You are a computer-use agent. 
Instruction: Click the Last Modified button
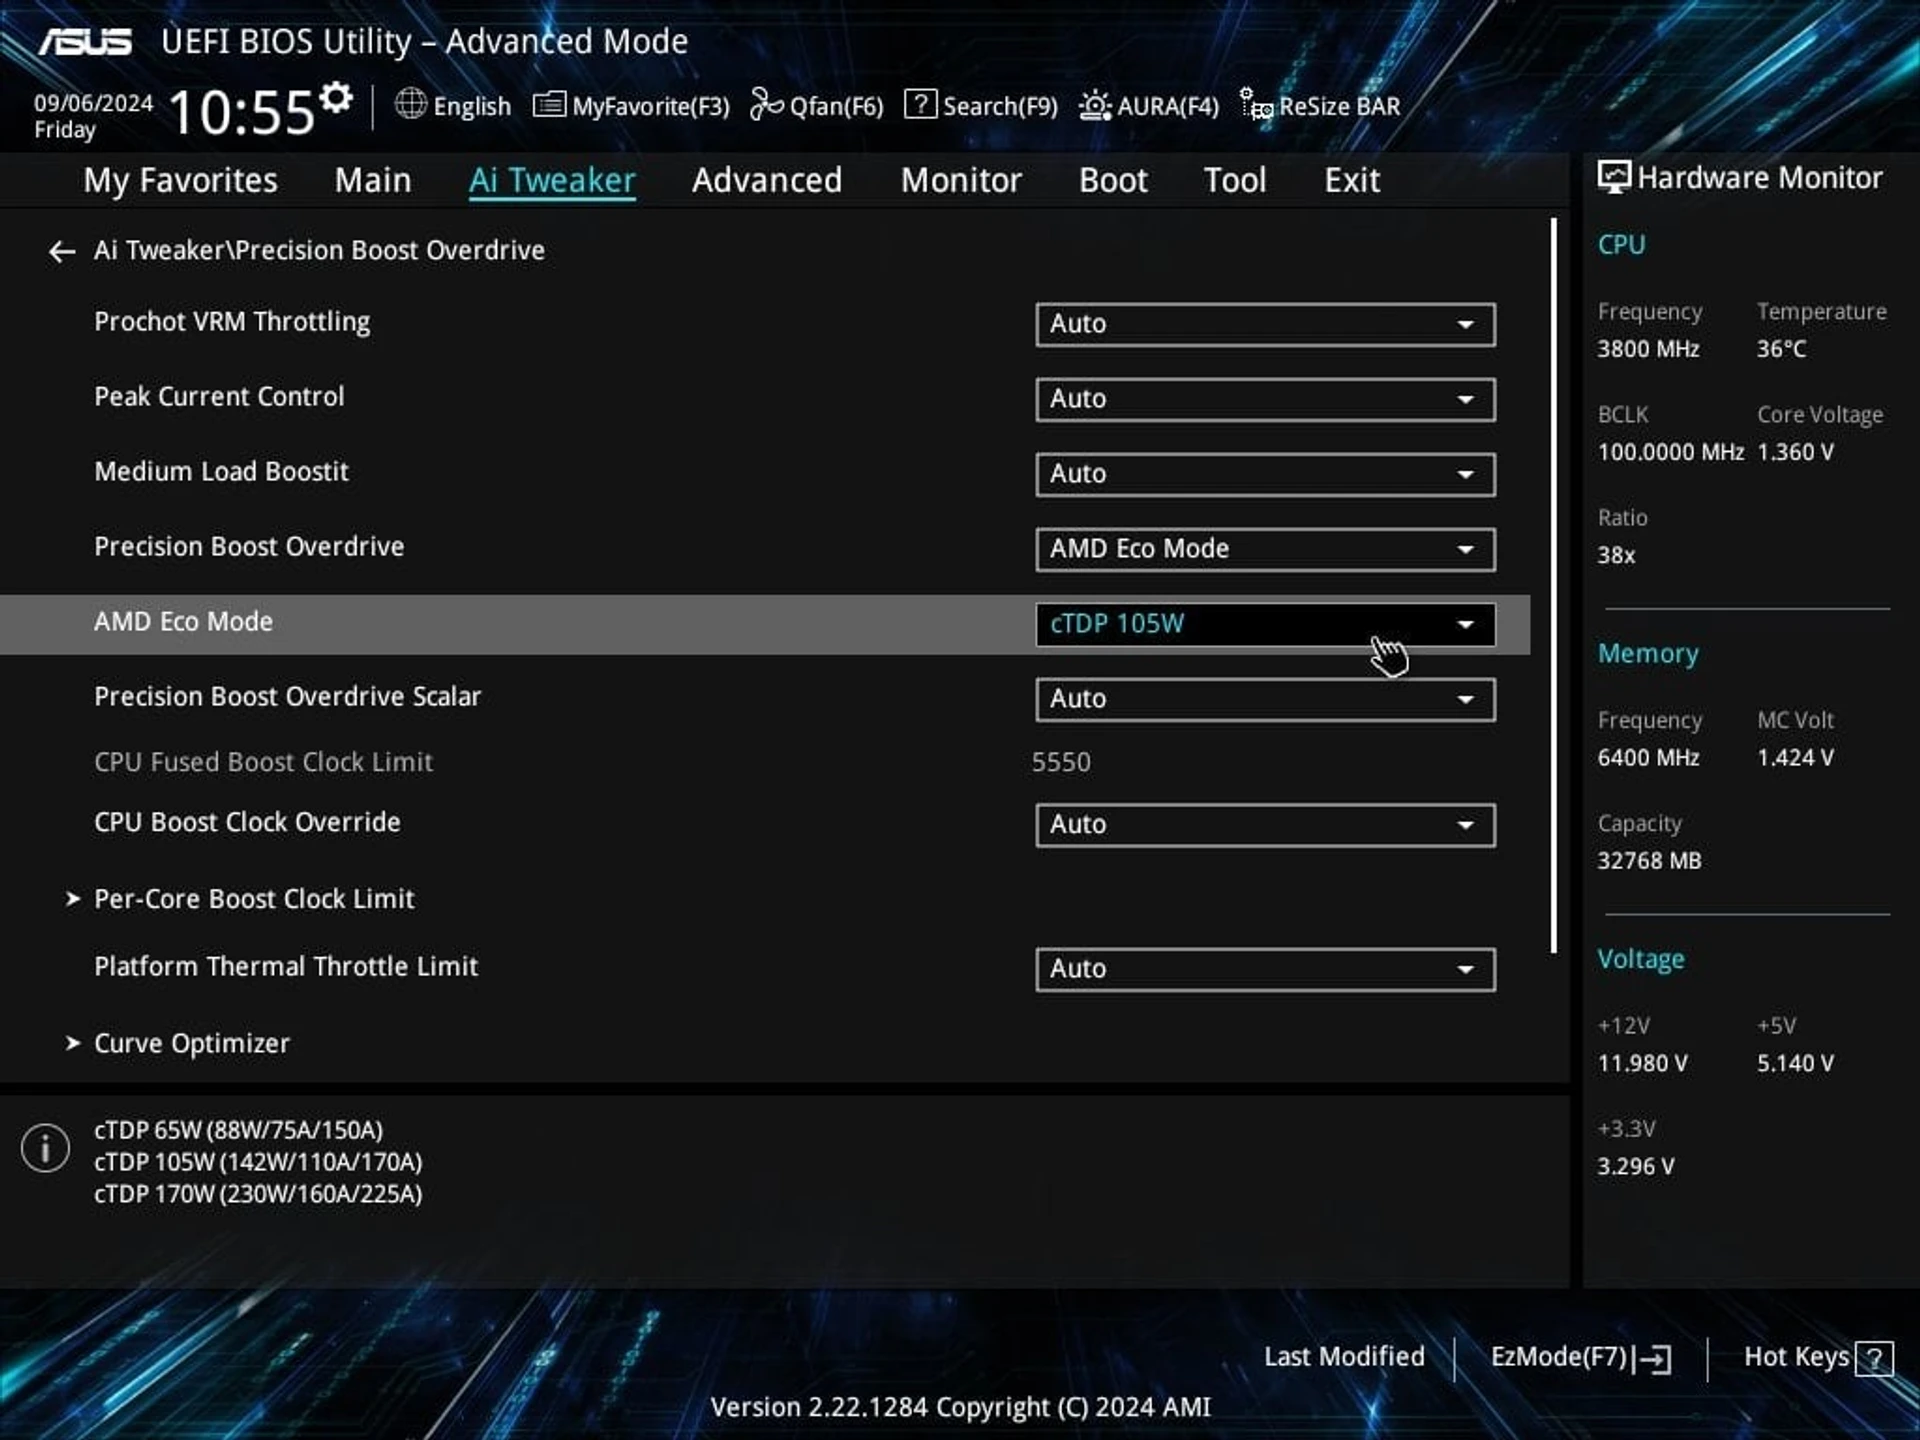tap(1344, 1357)
